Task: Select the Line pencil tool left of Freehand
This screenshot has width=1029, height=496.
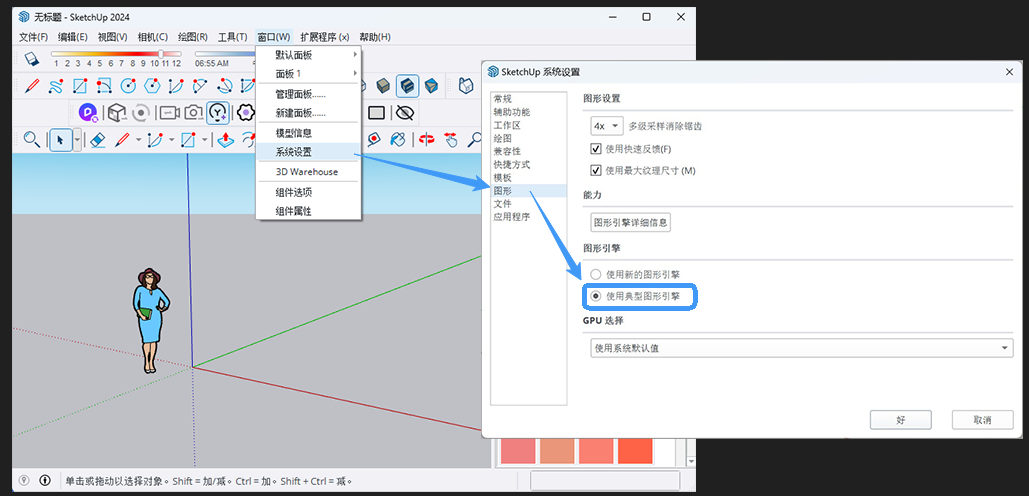Action: pos(32,86)
